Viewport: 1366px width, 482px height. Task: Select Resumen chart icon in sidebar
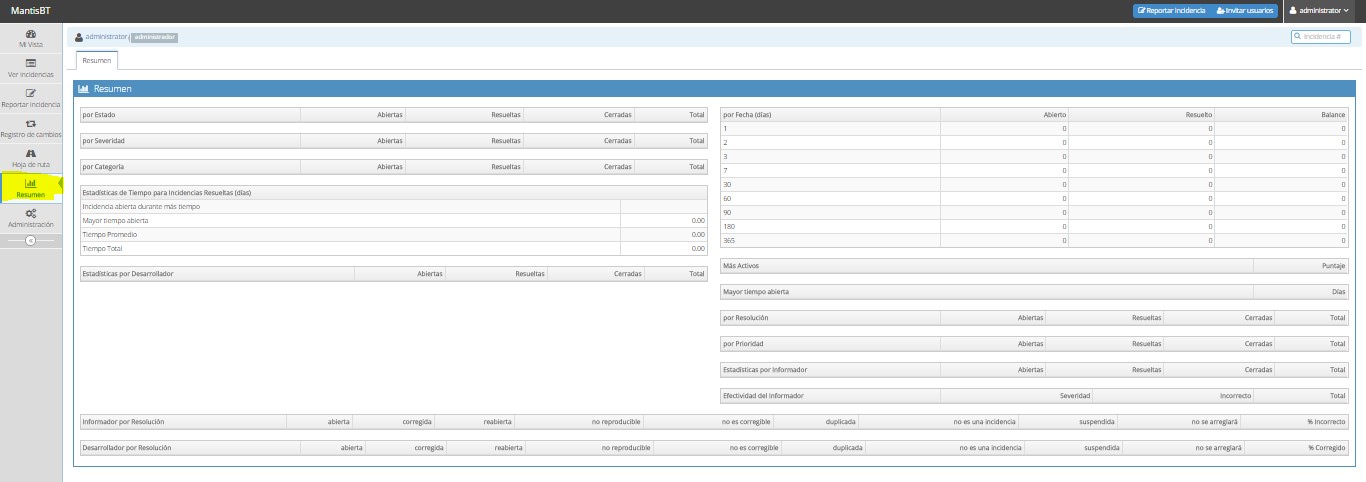[x=31, y=184]
